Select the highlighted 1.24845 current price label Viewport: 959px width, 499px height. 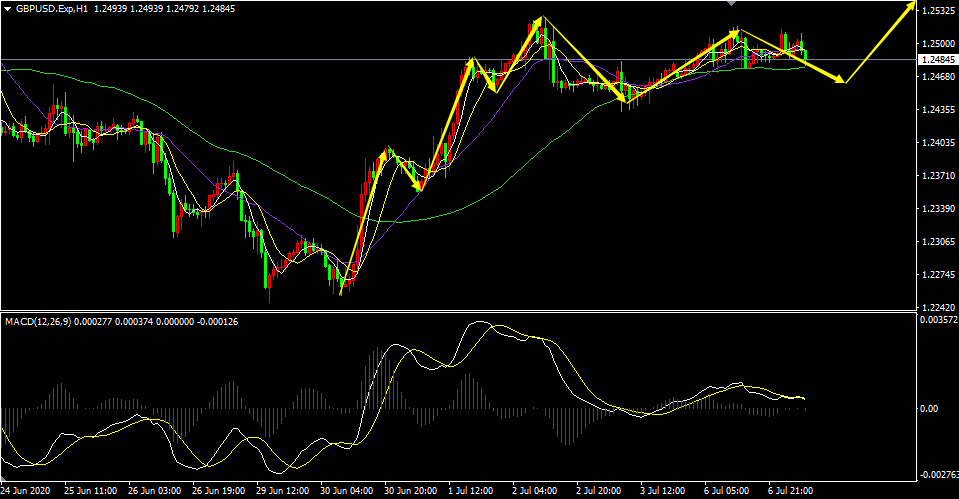938,59
